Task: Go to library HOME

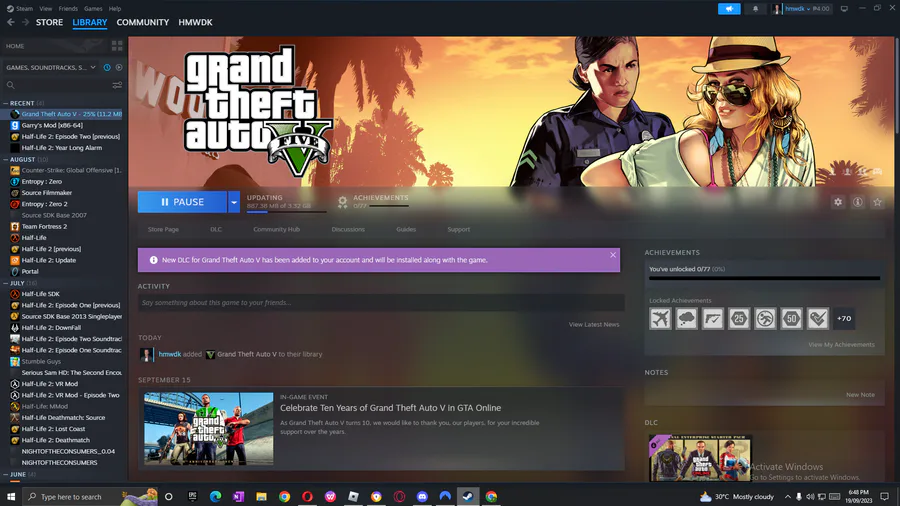Action: (15, 46)
